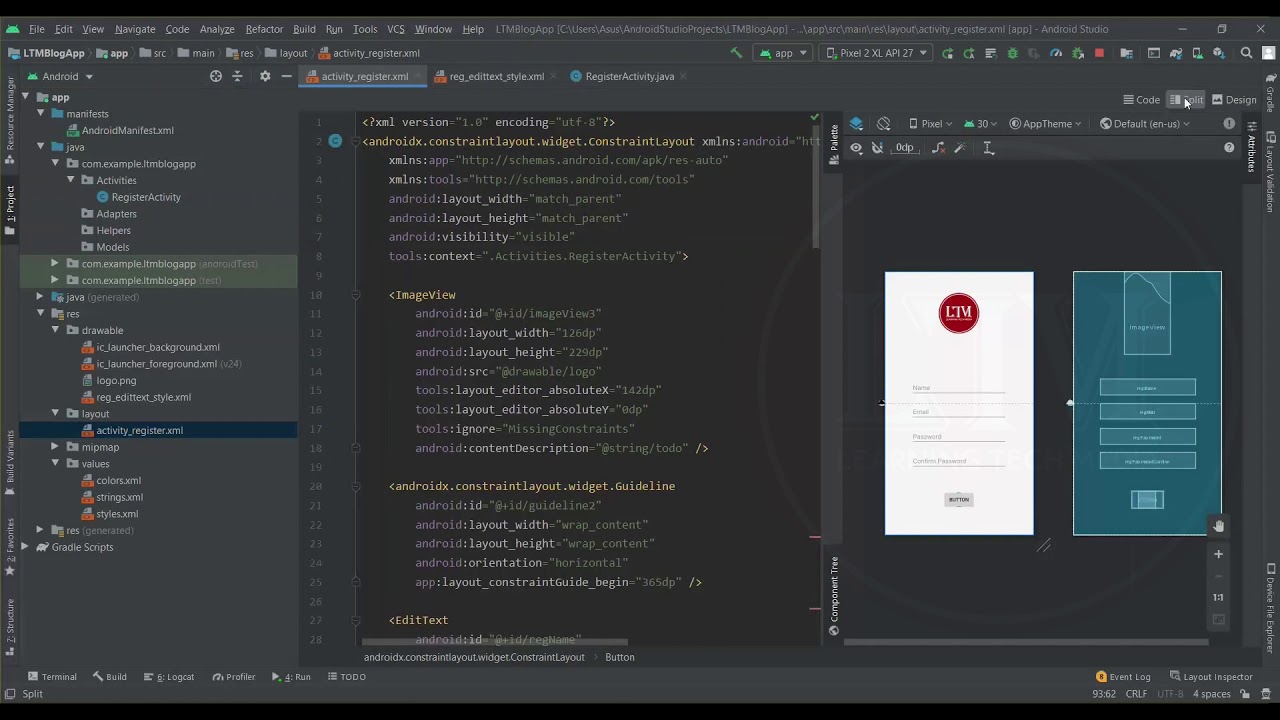Open the AVD Manager icon
This screenshot has width=1280, height=720.
click(1198, 53)
